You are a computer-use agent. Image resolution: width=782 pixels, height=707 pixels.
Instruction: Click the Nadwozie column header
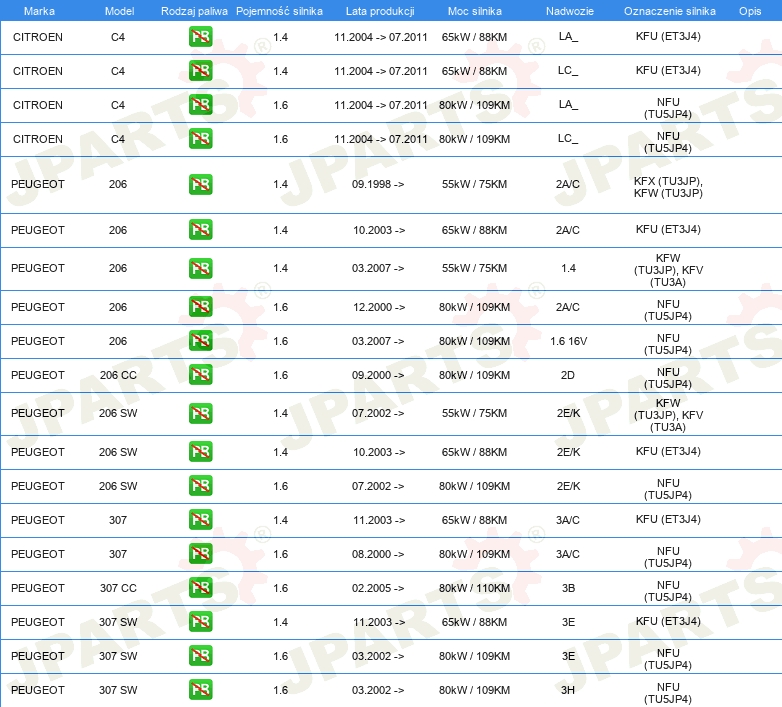570,11
